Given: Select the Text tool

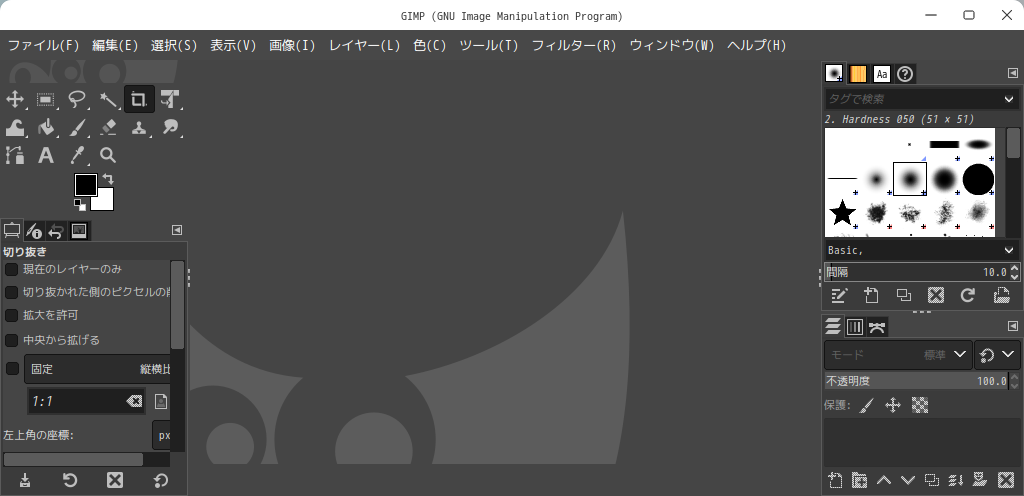Looking at the screenshot, I should pyautogui.click(x=46, y=155).
